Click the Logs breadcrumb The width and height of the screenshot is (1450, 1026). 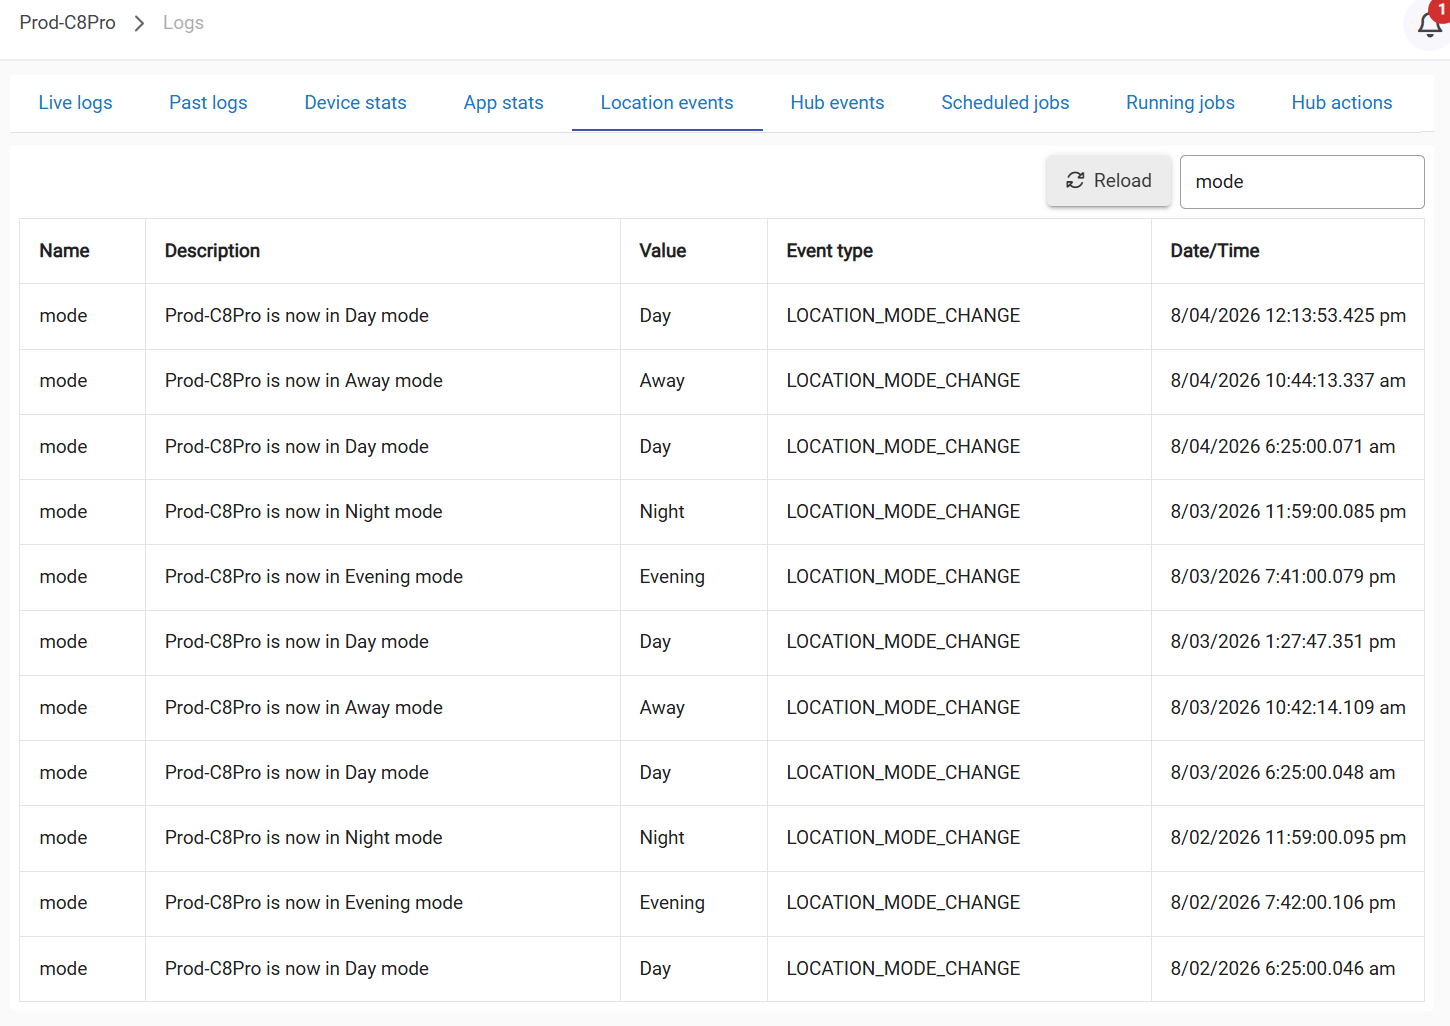183,22
